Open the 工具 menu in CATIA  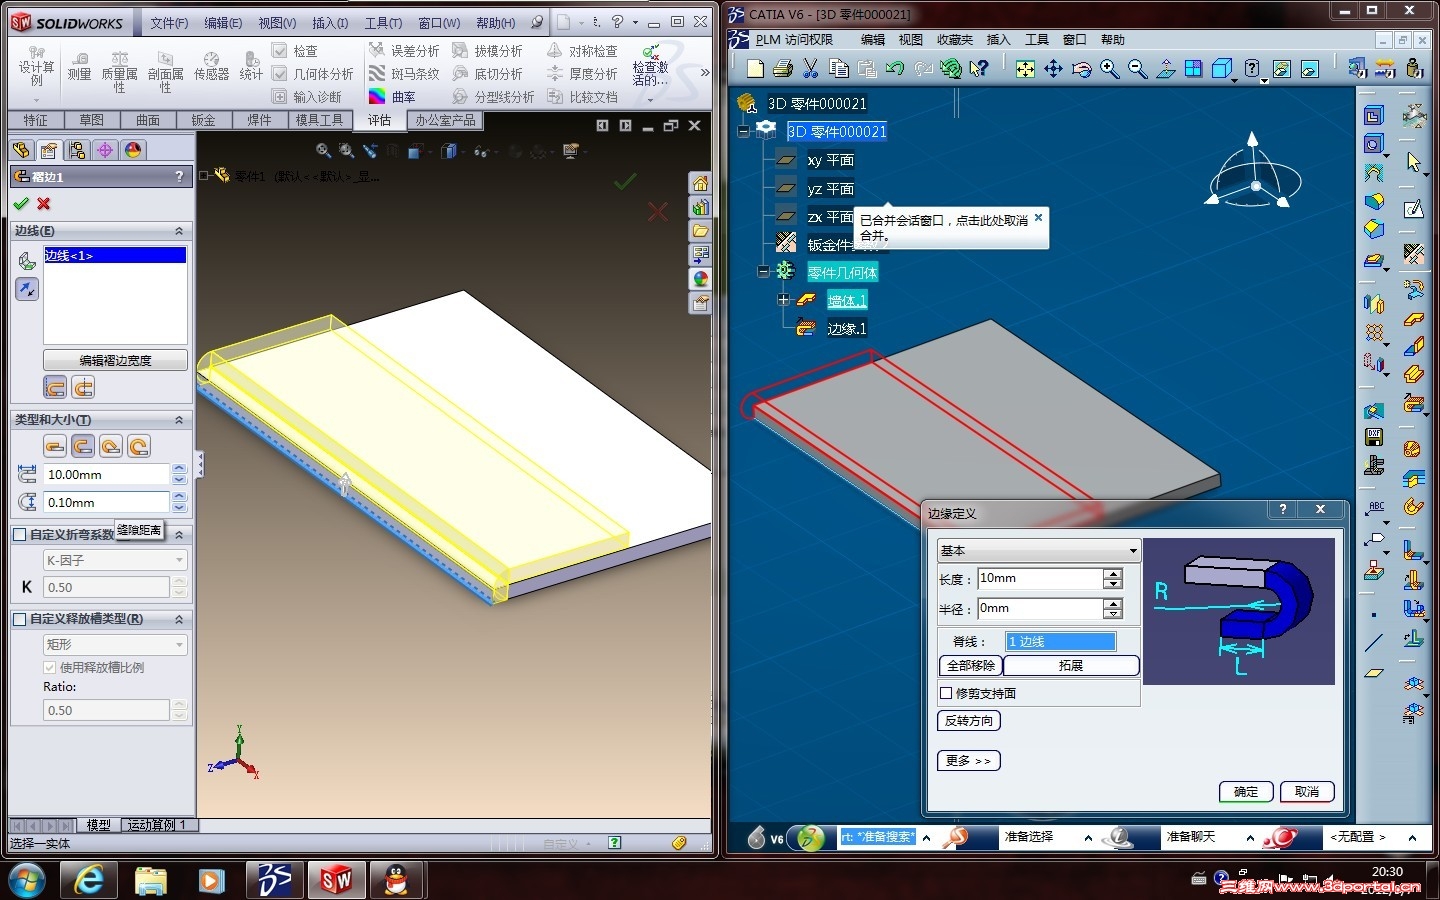click(1037, 40)
